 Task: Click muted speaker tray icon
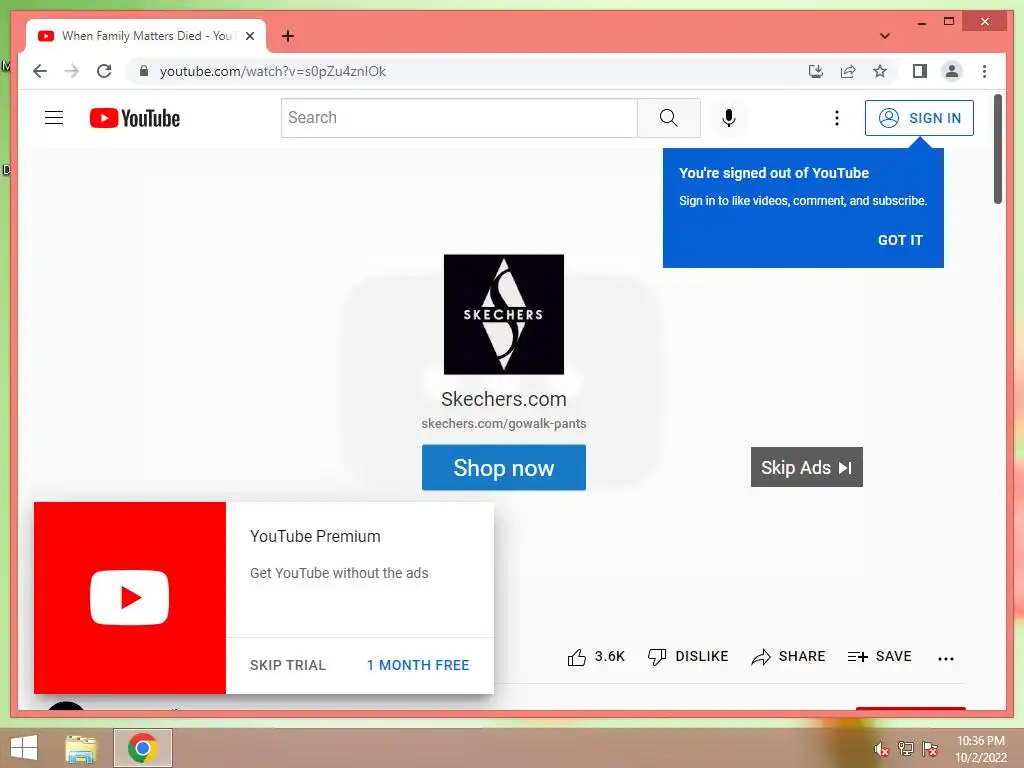point(881,748)
